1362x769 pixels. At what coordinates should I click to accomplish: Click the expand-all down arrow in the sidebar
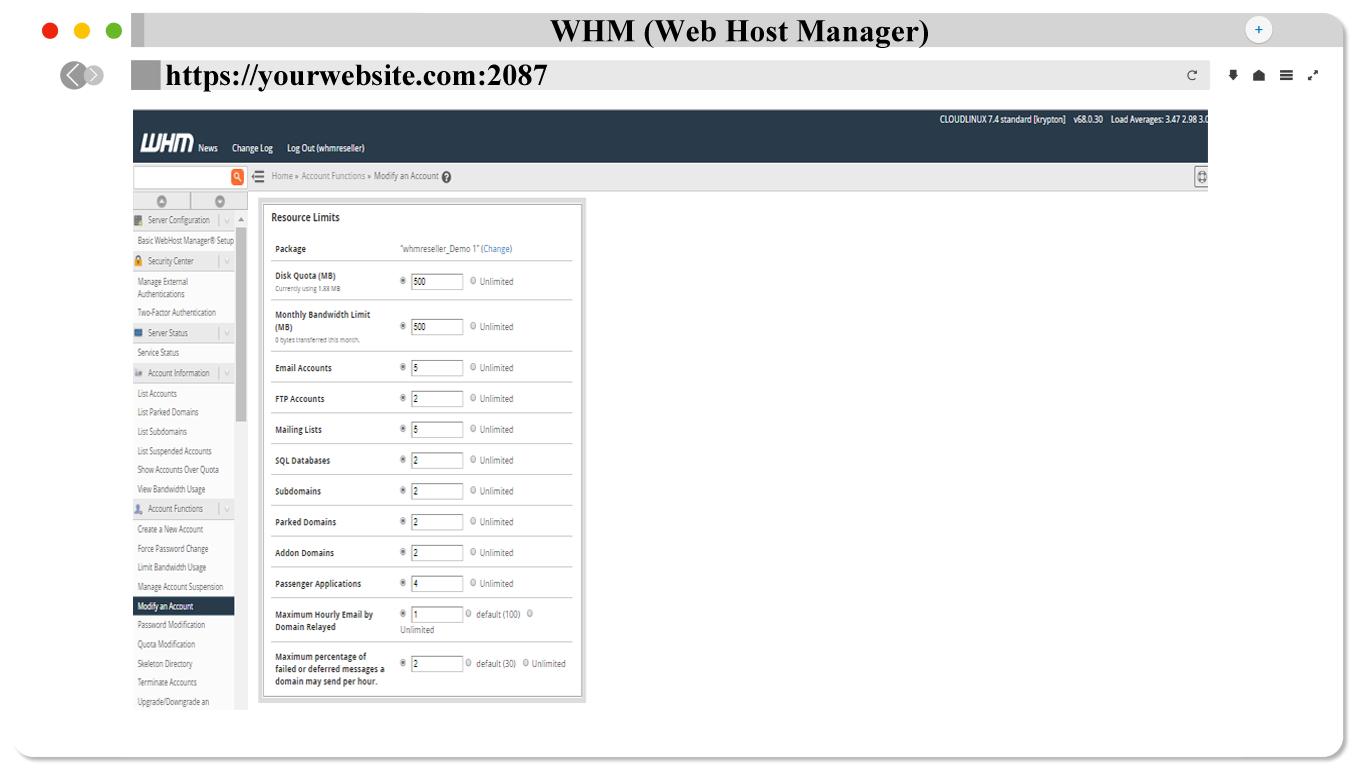click(x=220, y=201)
